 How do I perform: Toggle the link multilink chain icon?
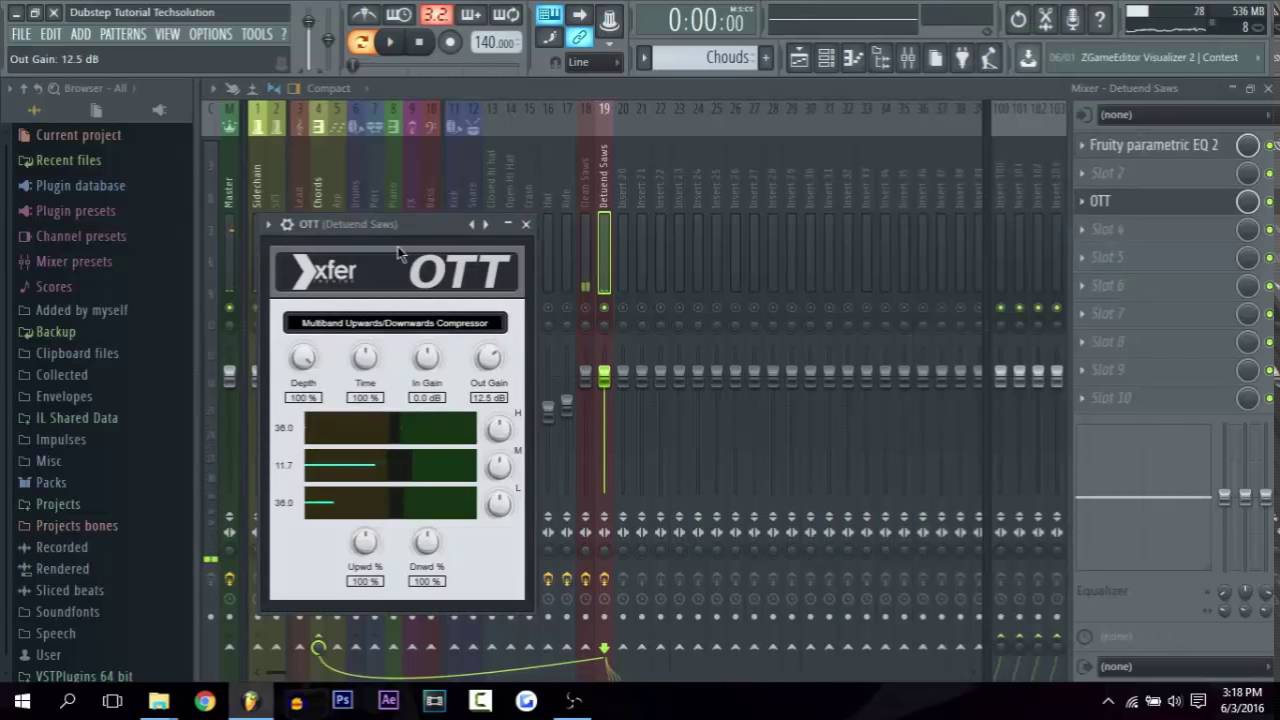(579, 38)
